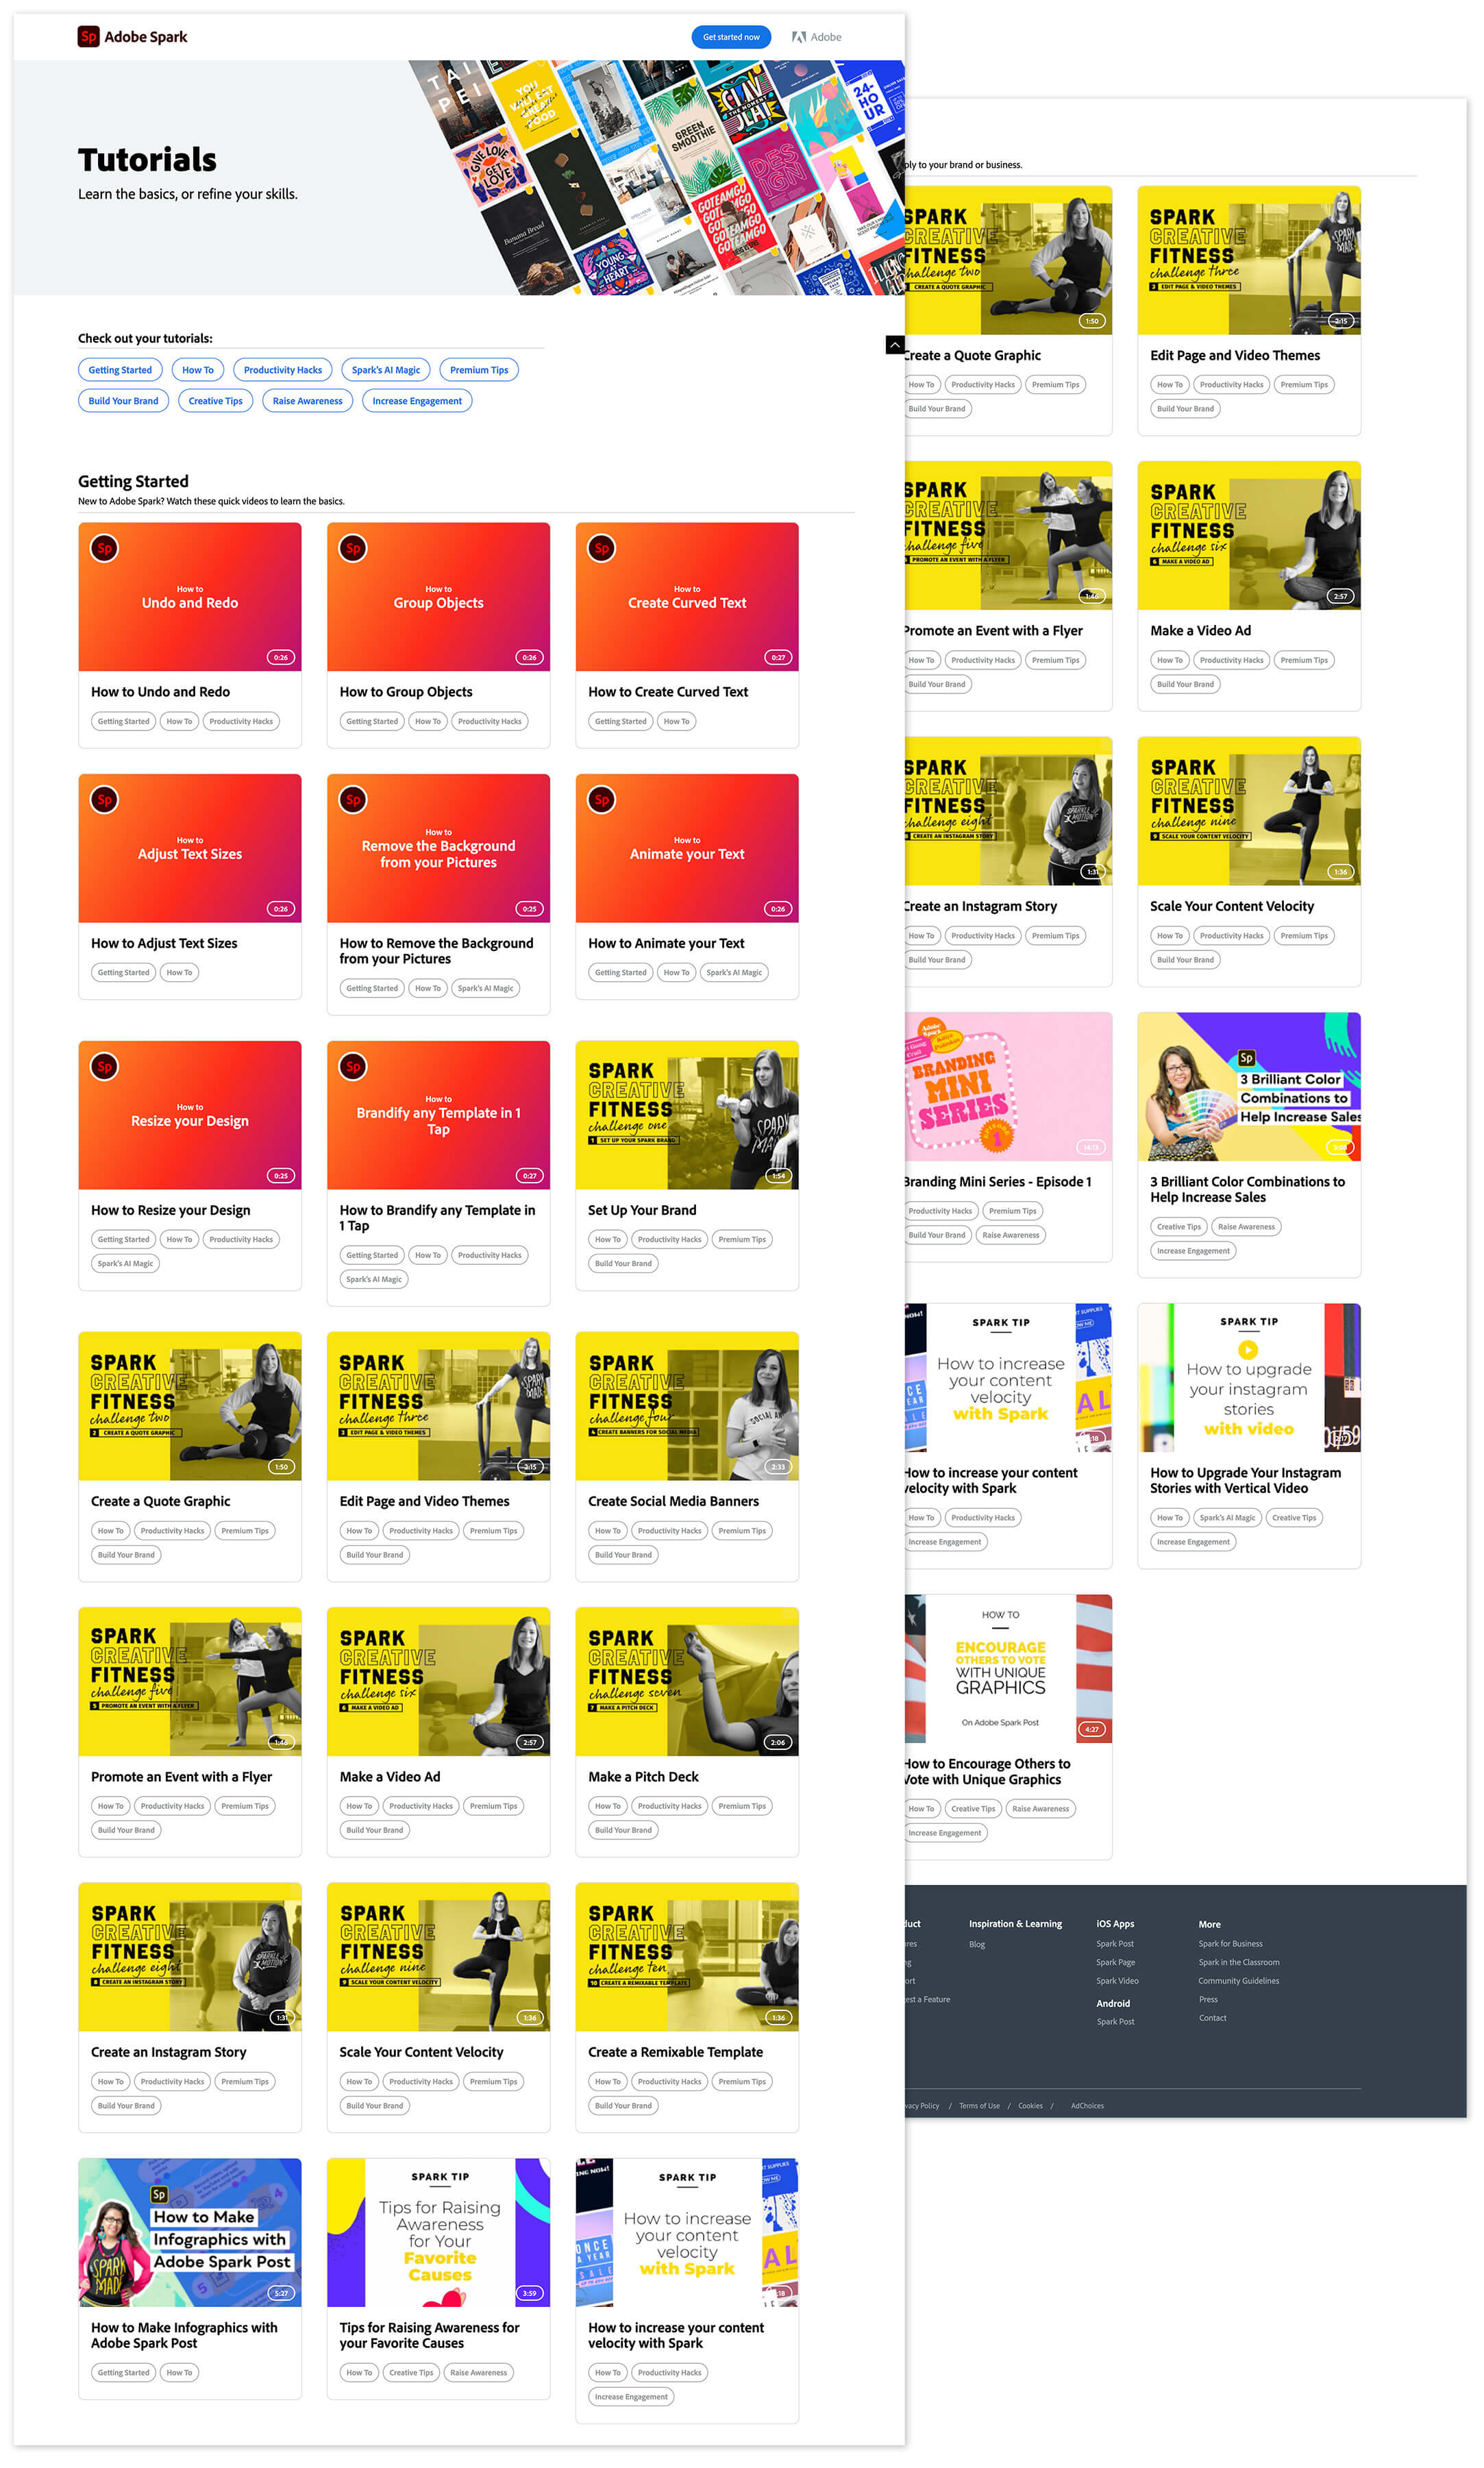Viewport: 1484px width, 2468px height.
Task: Click the Raise Awareness tag on 3 Brilliant Color Combinations card
Action: [1246, 1227]
